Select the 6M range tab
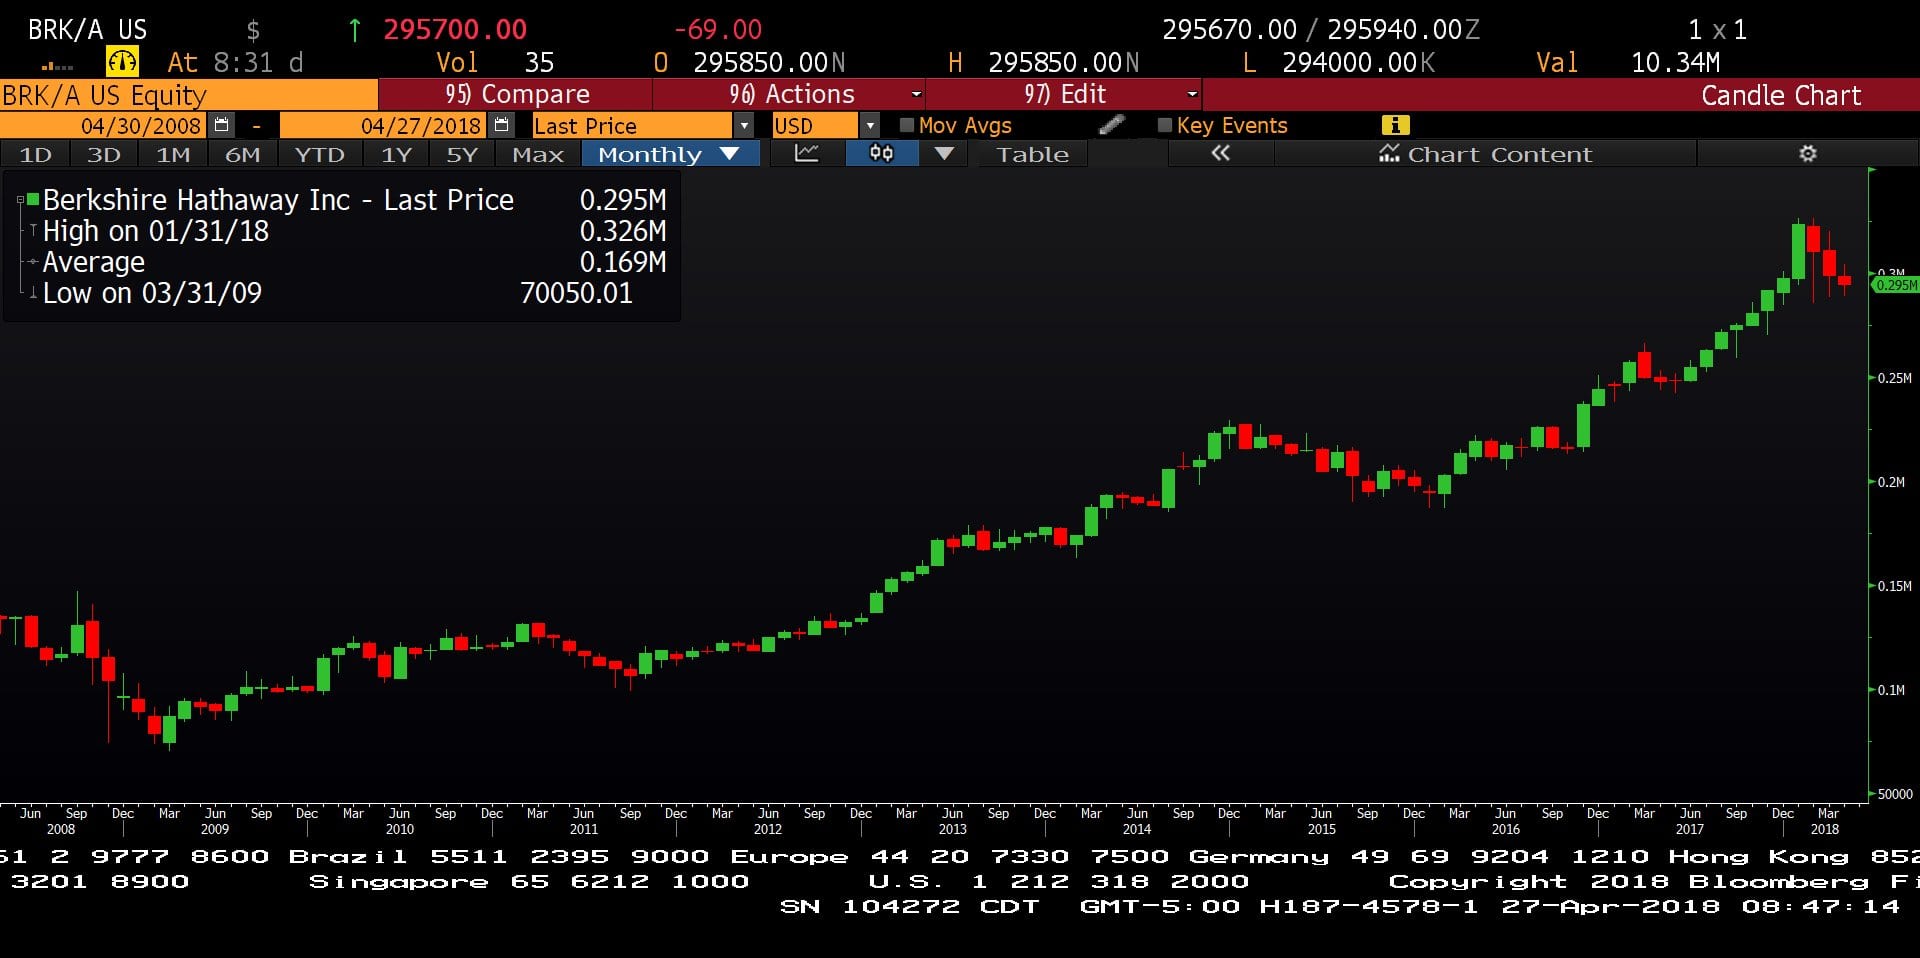Image resolution: width=1920 pixels, height=958 pixels. 242,154
